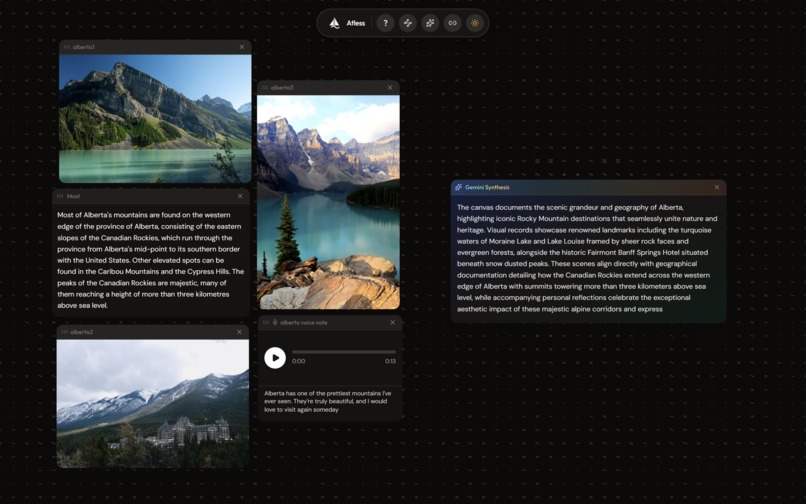The width and height of the screenshot is (806, 504).
Task: Click the alberta voice note title
Action: [x=303, y=322]
